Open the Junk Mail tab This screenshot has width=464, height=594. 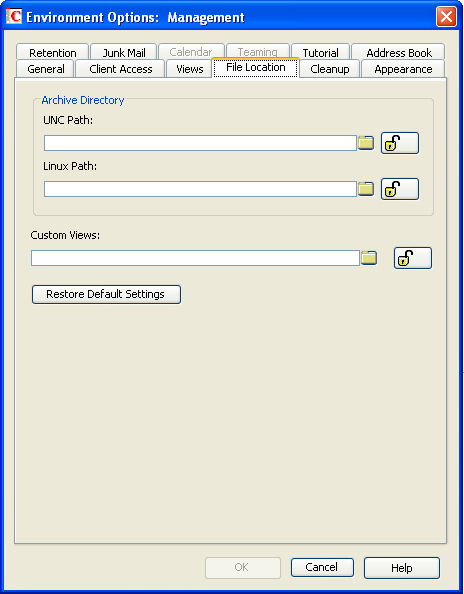click(124, 52)
